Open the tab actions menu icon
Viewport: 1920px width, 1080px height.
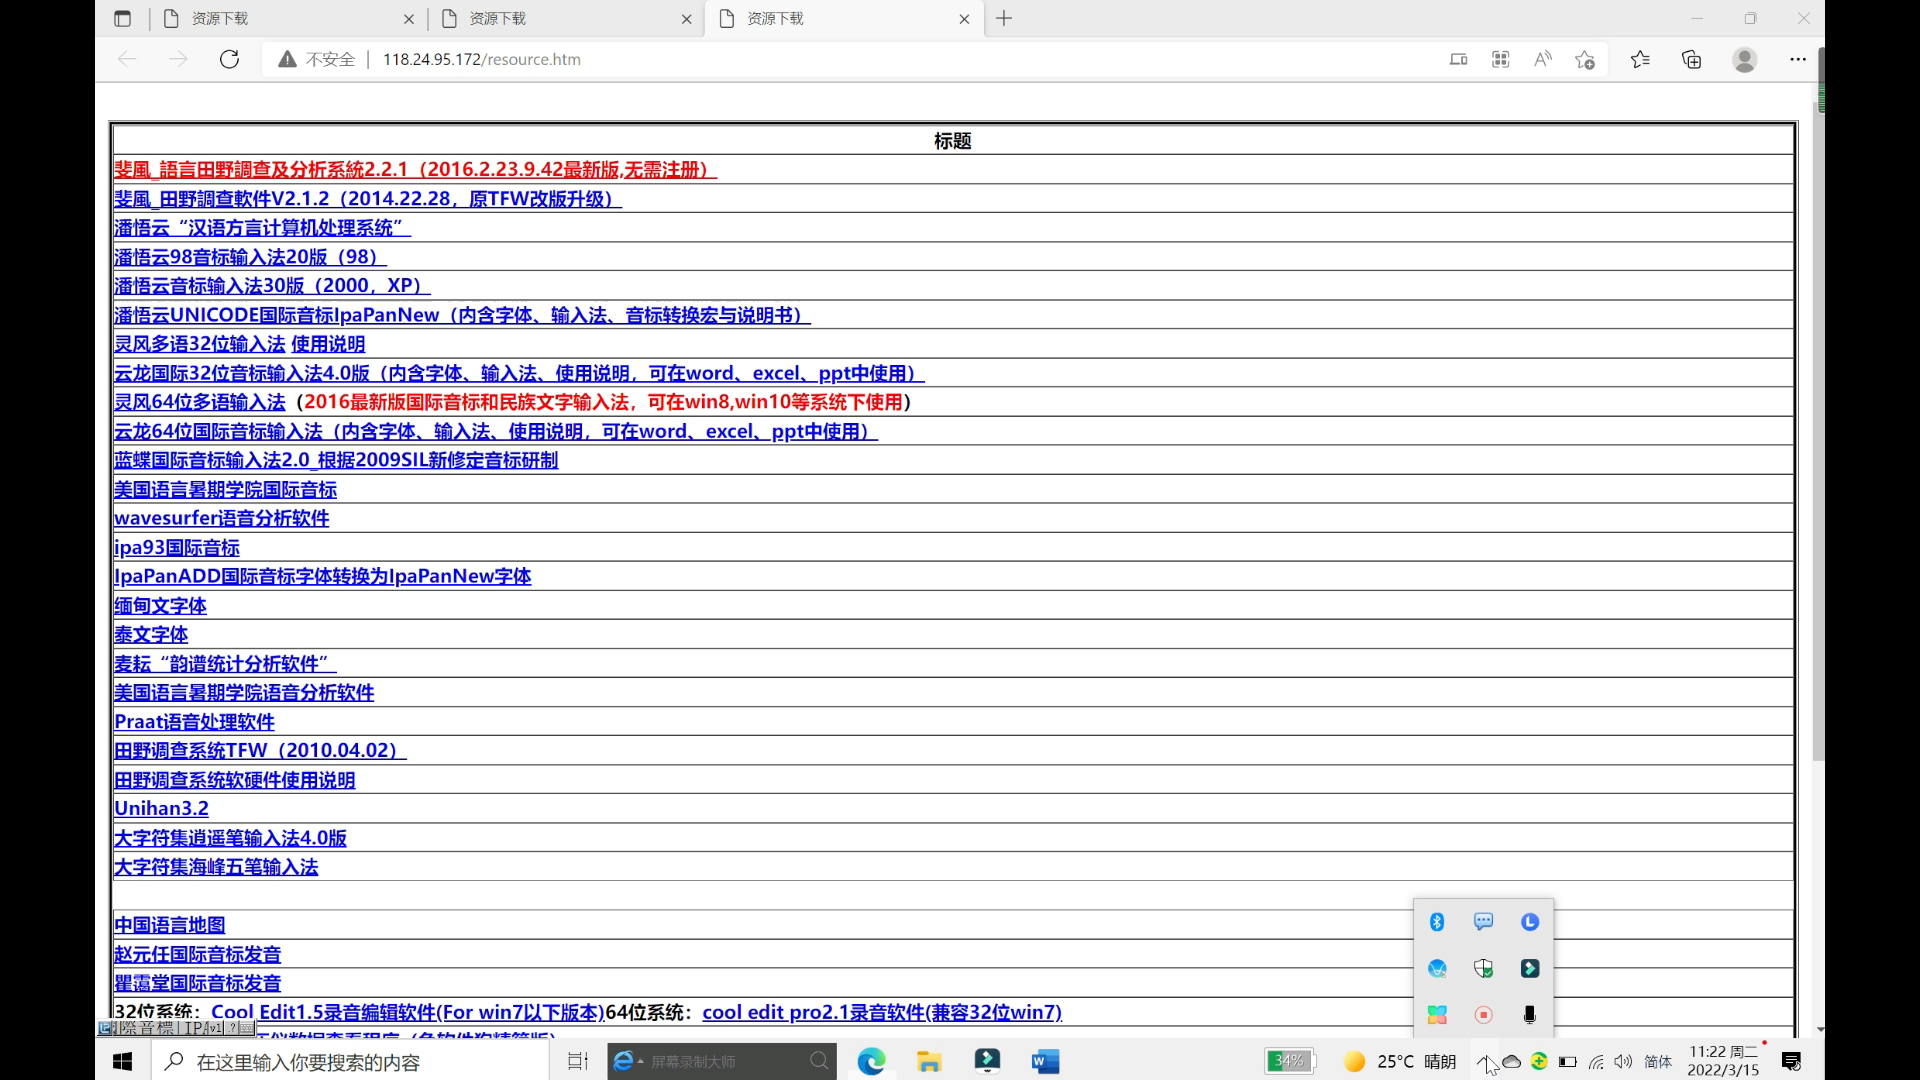click(x=122, y=18)
